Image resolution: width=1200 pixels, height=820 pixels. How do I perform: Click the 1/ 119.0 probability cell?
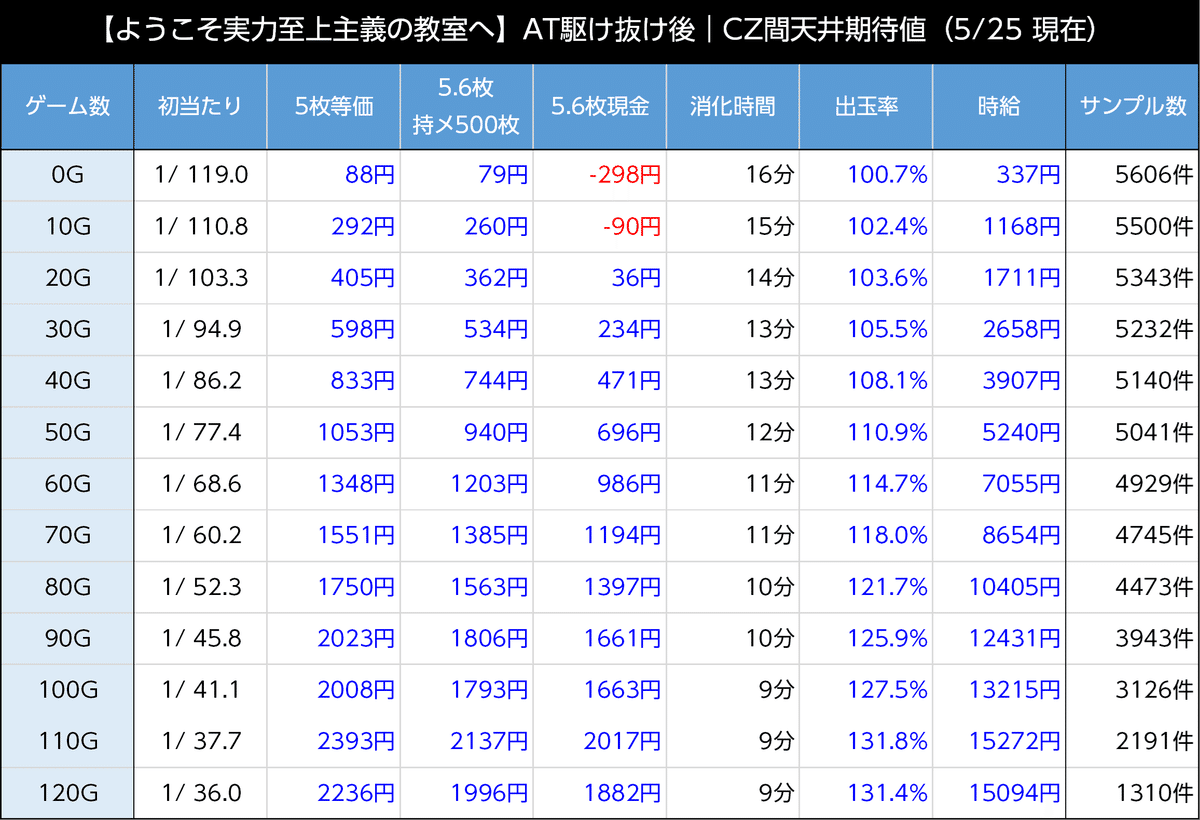tap(200, 175)
